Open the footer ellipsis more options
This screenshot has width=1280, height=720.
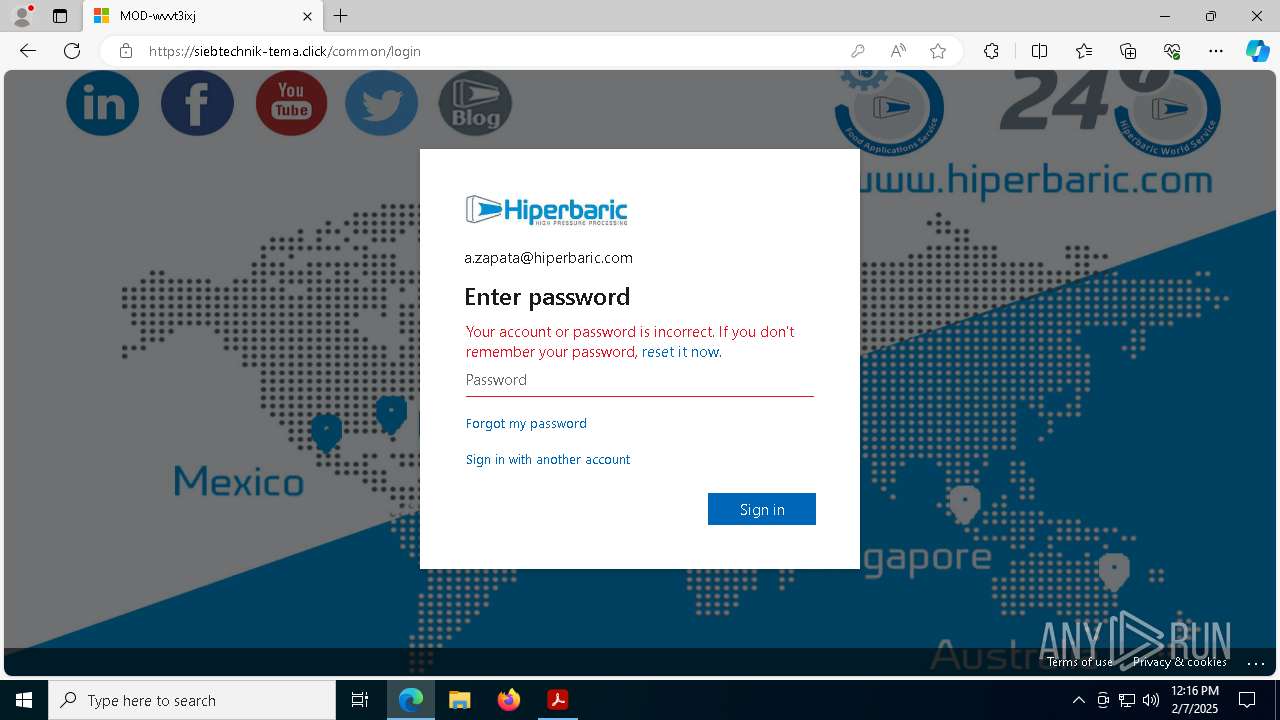(x=1256, y=662)
